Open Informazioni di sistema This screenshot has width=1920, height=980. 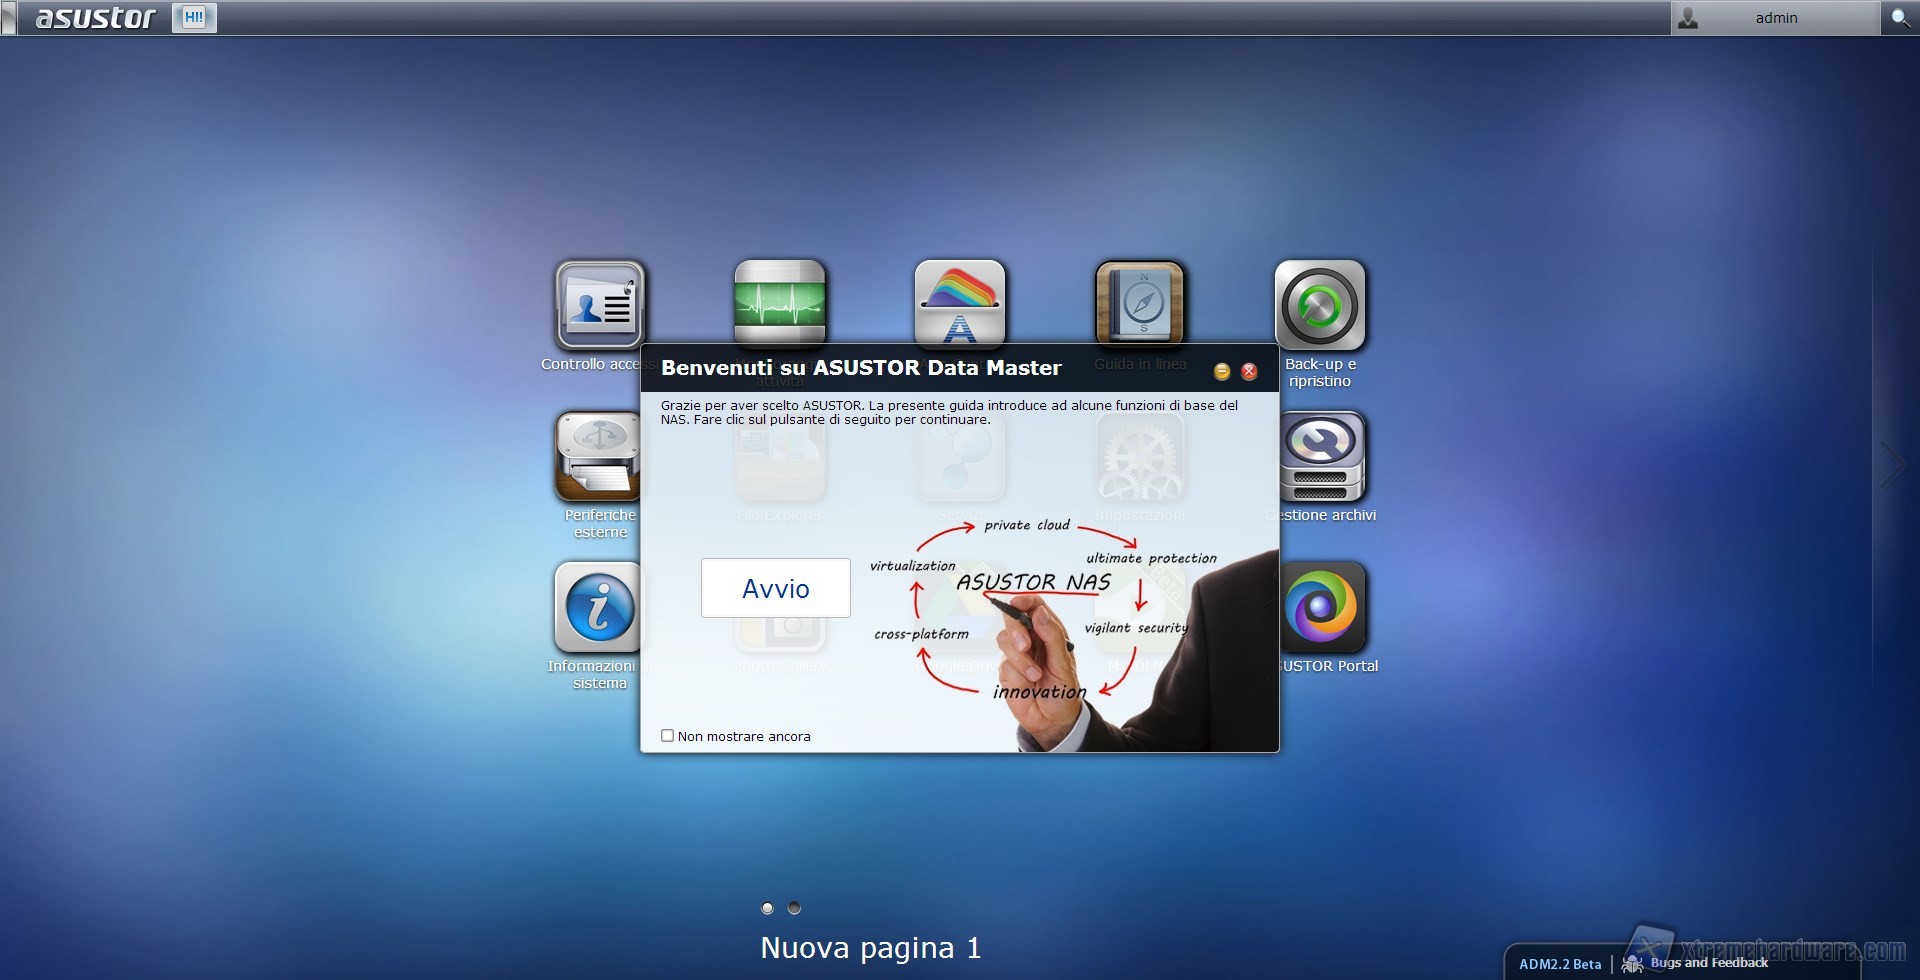coord(598,608)
